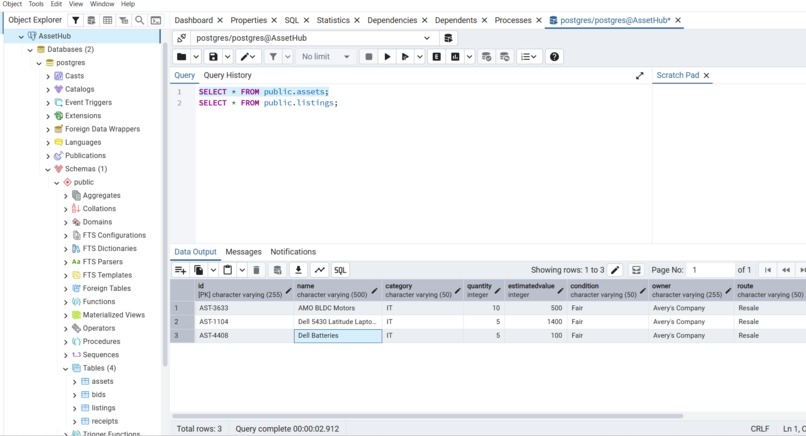Click the SQL button in Data Output toolbar
The image size is (806, 436).
click(x=340, y=270)
